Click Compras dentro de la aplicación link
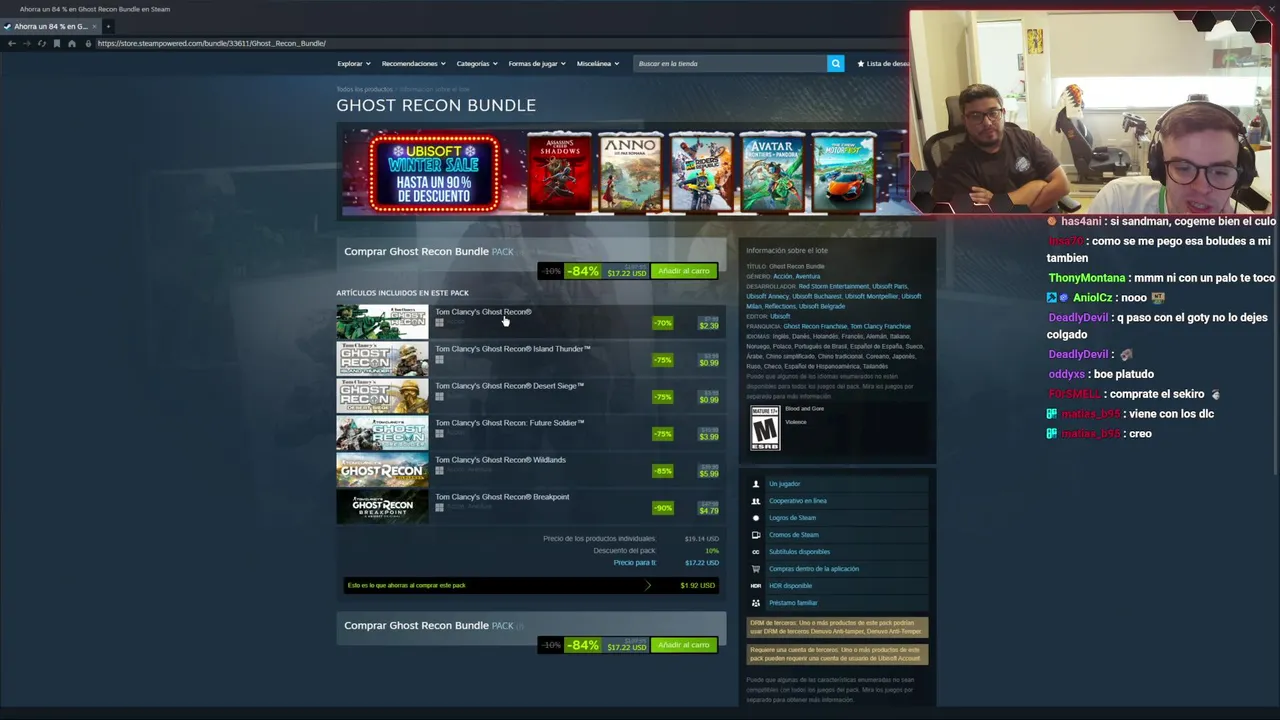The height and width of the screenshot is (720, 1280). pos(814,569)
